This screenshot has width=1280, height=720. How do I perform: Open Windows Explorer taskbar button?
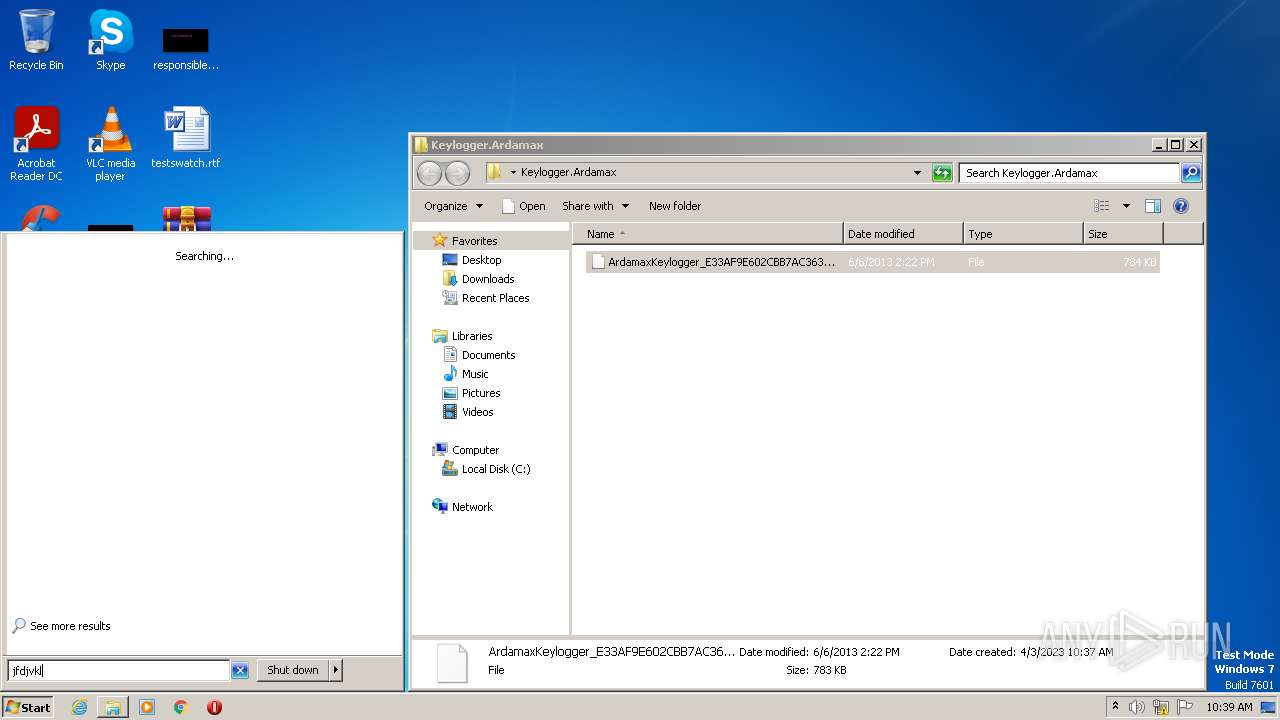[x=113, y=707]
